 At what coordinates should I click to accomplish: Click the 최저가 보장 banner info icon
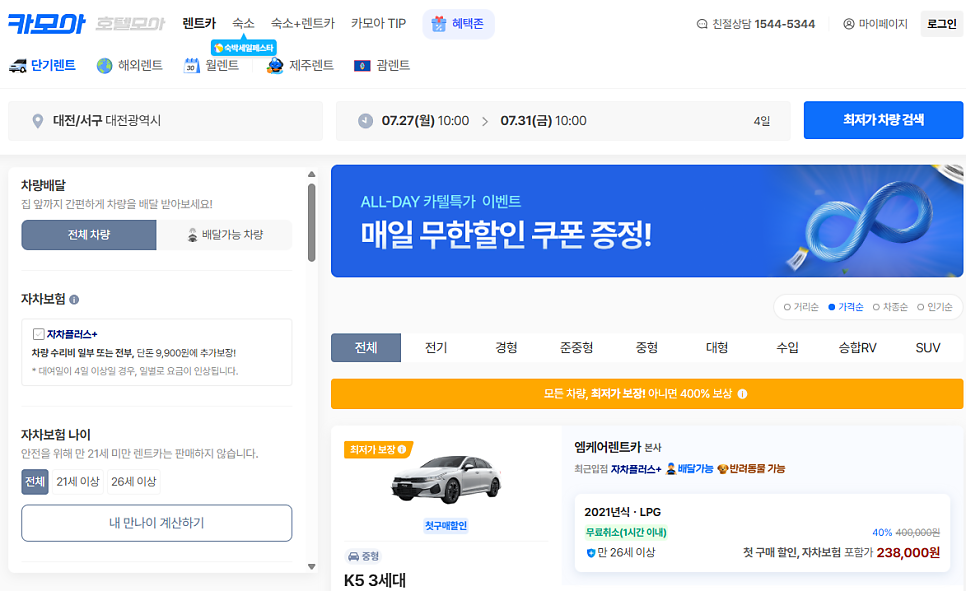pyautogui.click(x=742, y=394)
